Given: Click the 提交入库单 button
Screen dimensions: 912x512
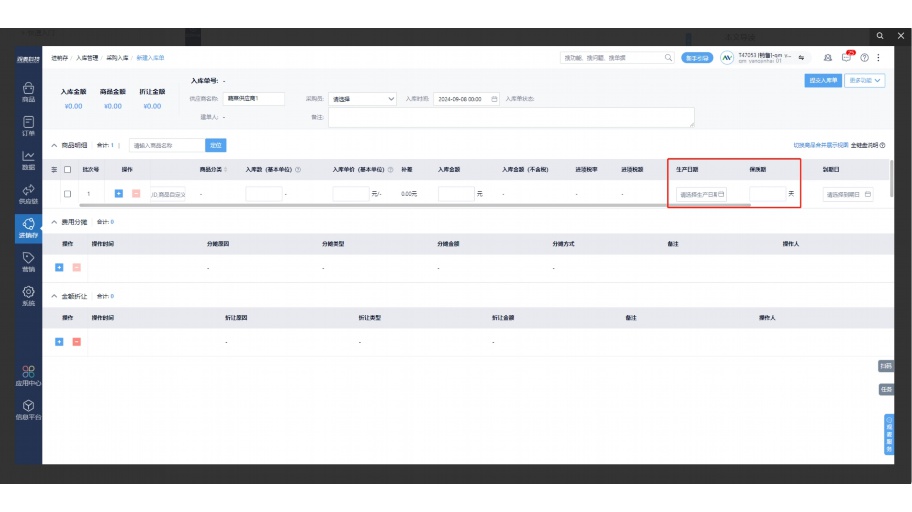Looking at the screenshot, I should 823,80.
